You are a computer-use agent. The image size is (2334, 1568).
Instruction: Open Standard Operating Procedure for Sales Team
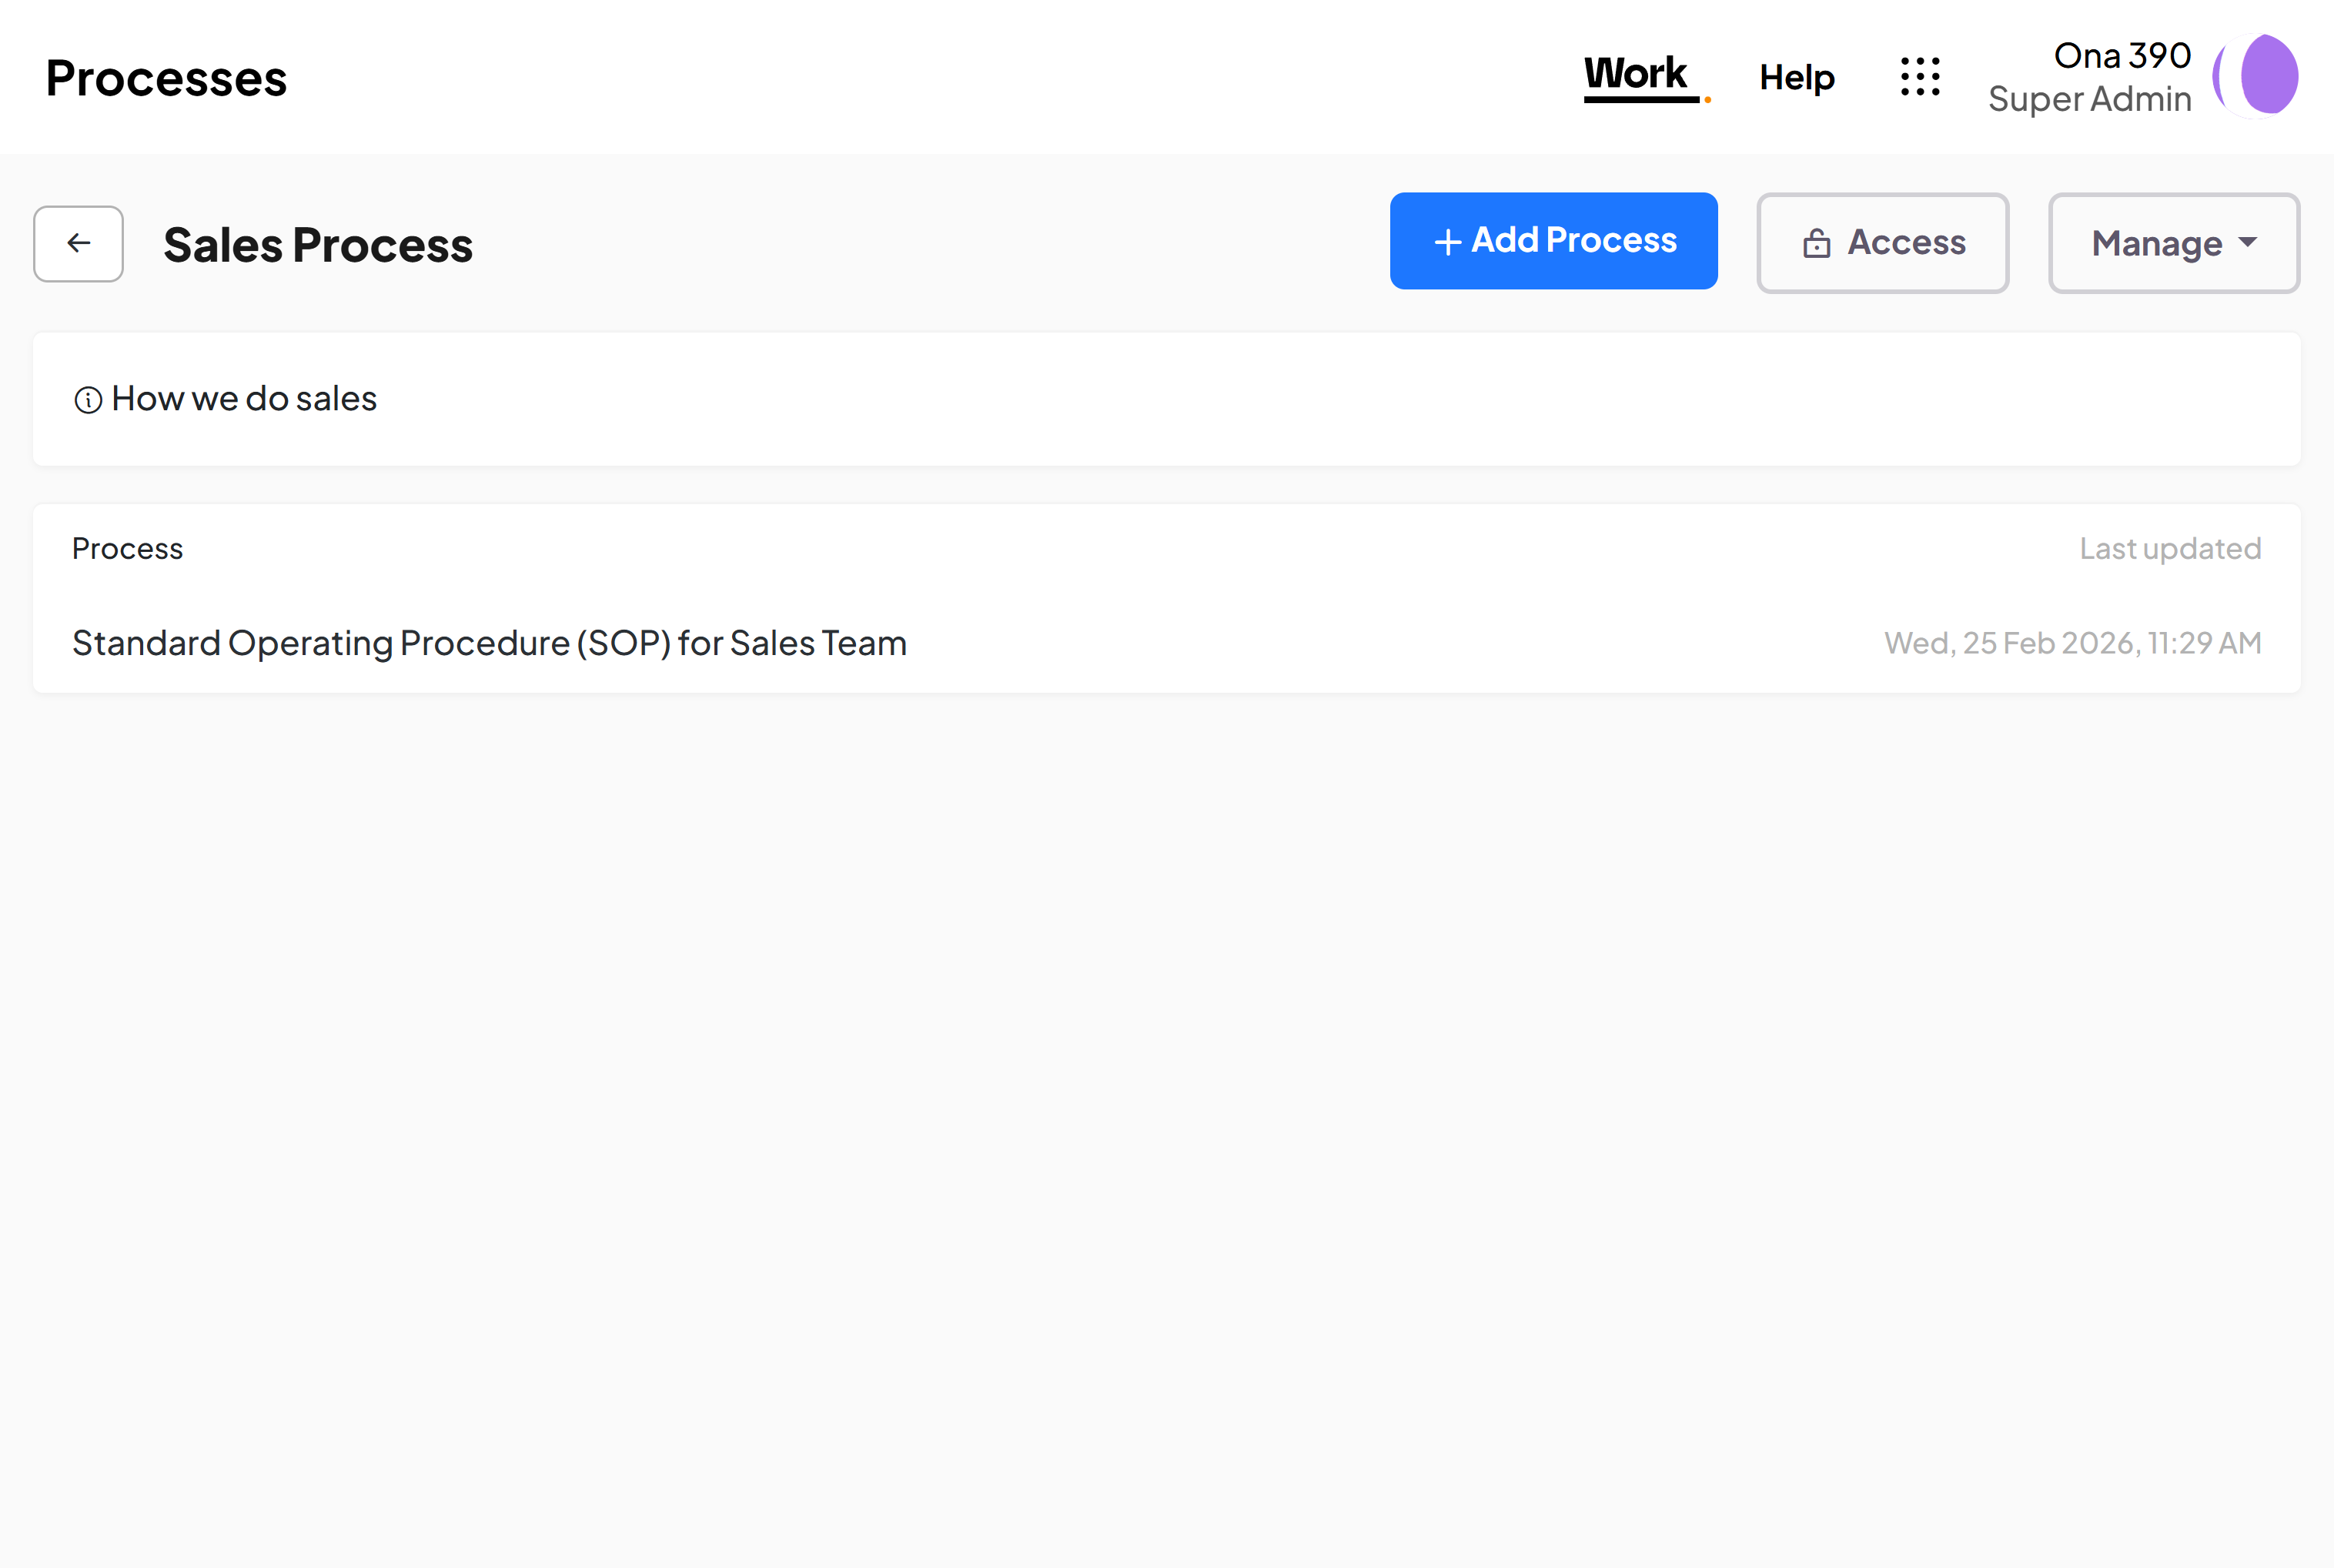coord(489,643)
